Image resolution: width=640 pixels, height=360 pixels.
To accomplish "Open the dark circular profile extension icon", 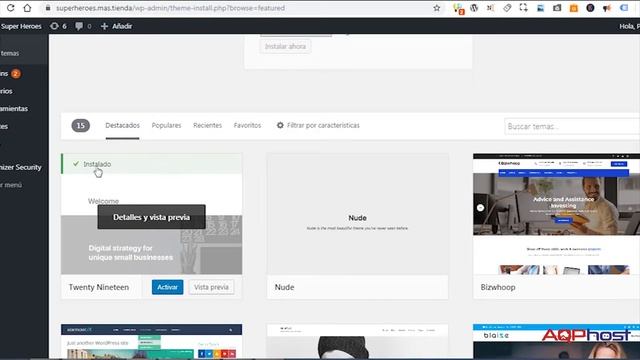I will (590, 8).
